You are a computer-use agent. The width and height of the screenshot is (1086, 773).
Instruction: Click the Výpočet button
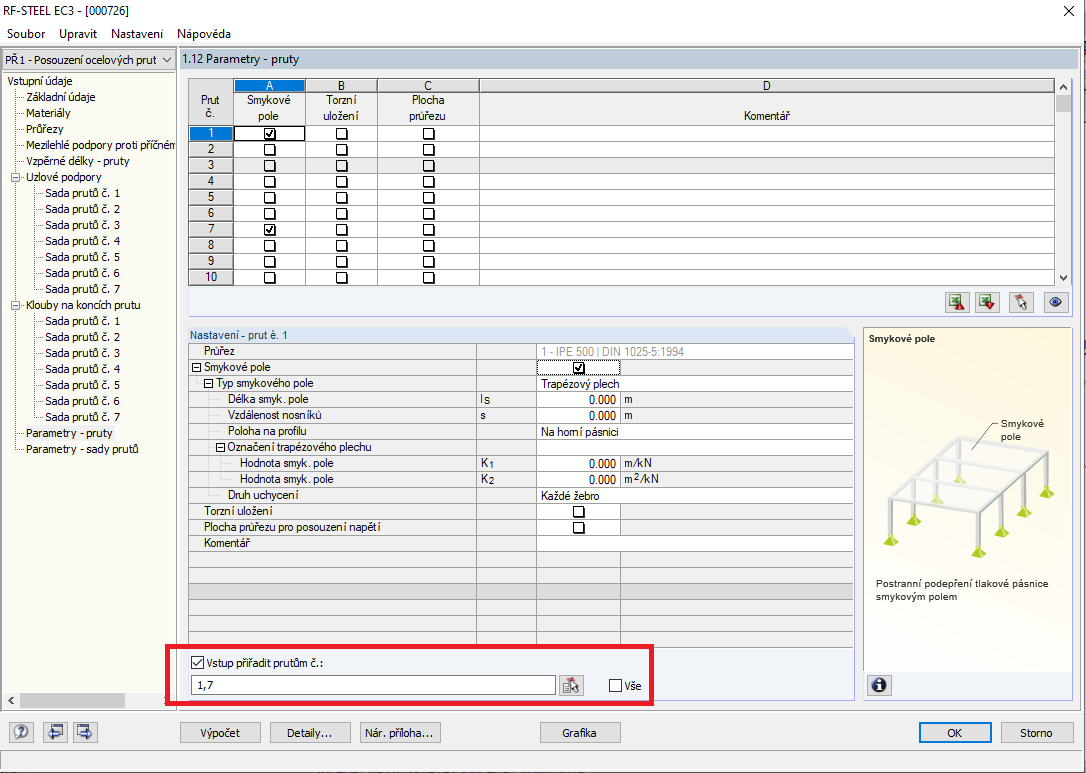pos(220,733)
